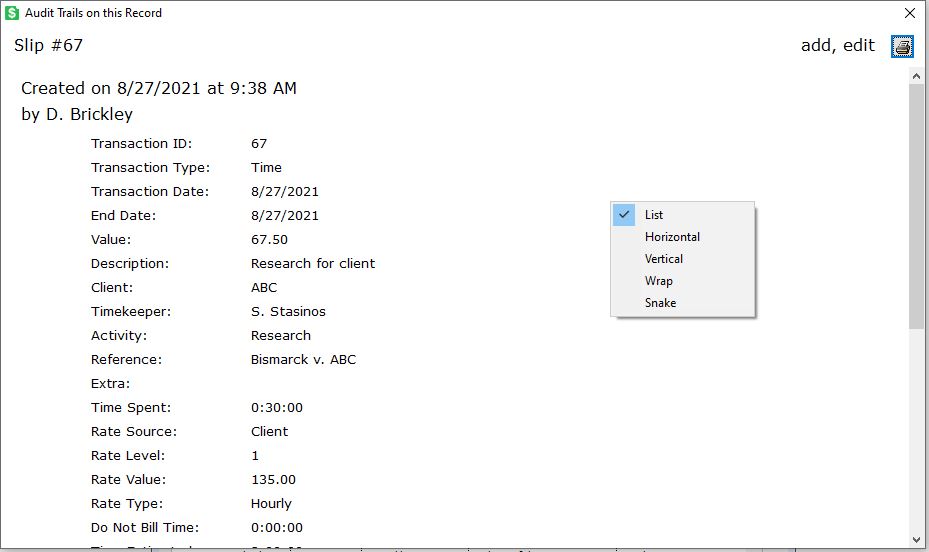Viewport: 929px width, 552px height.
Task: Choose Snake from the context menu
Action: 683,303
